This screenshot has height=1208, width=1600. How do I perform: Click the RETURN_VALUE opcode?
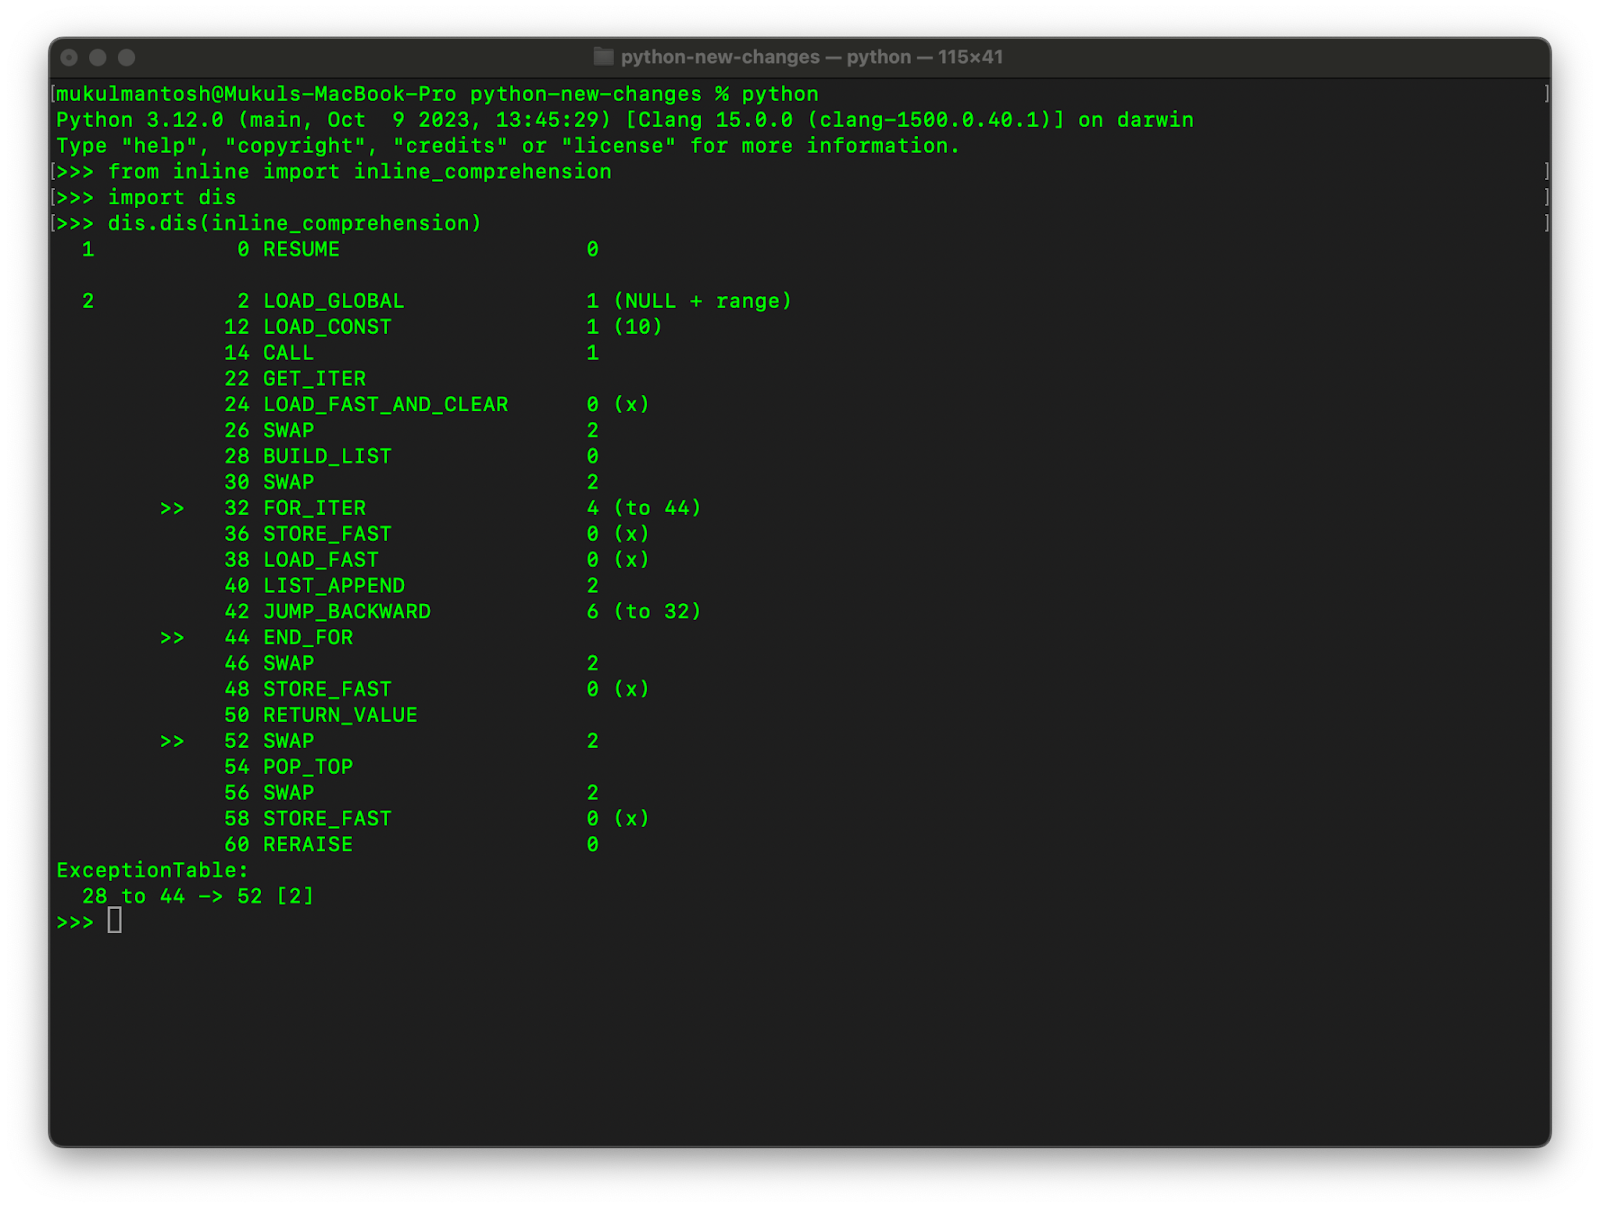(x=340, y=715)
